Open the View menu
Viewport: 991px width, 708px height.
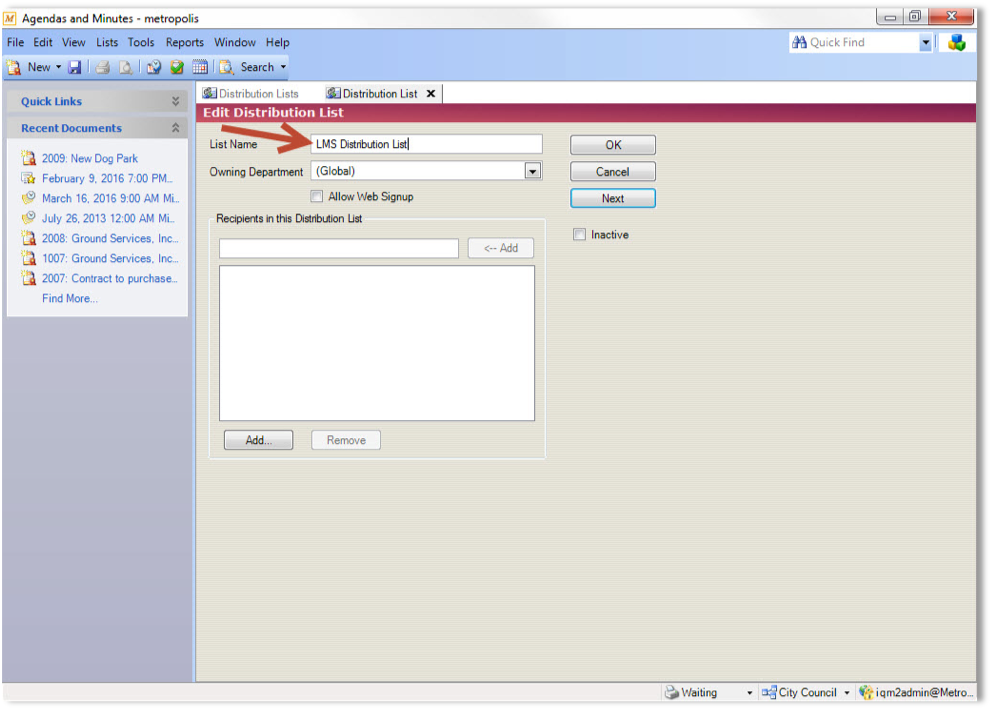click(x=73, y=42)
